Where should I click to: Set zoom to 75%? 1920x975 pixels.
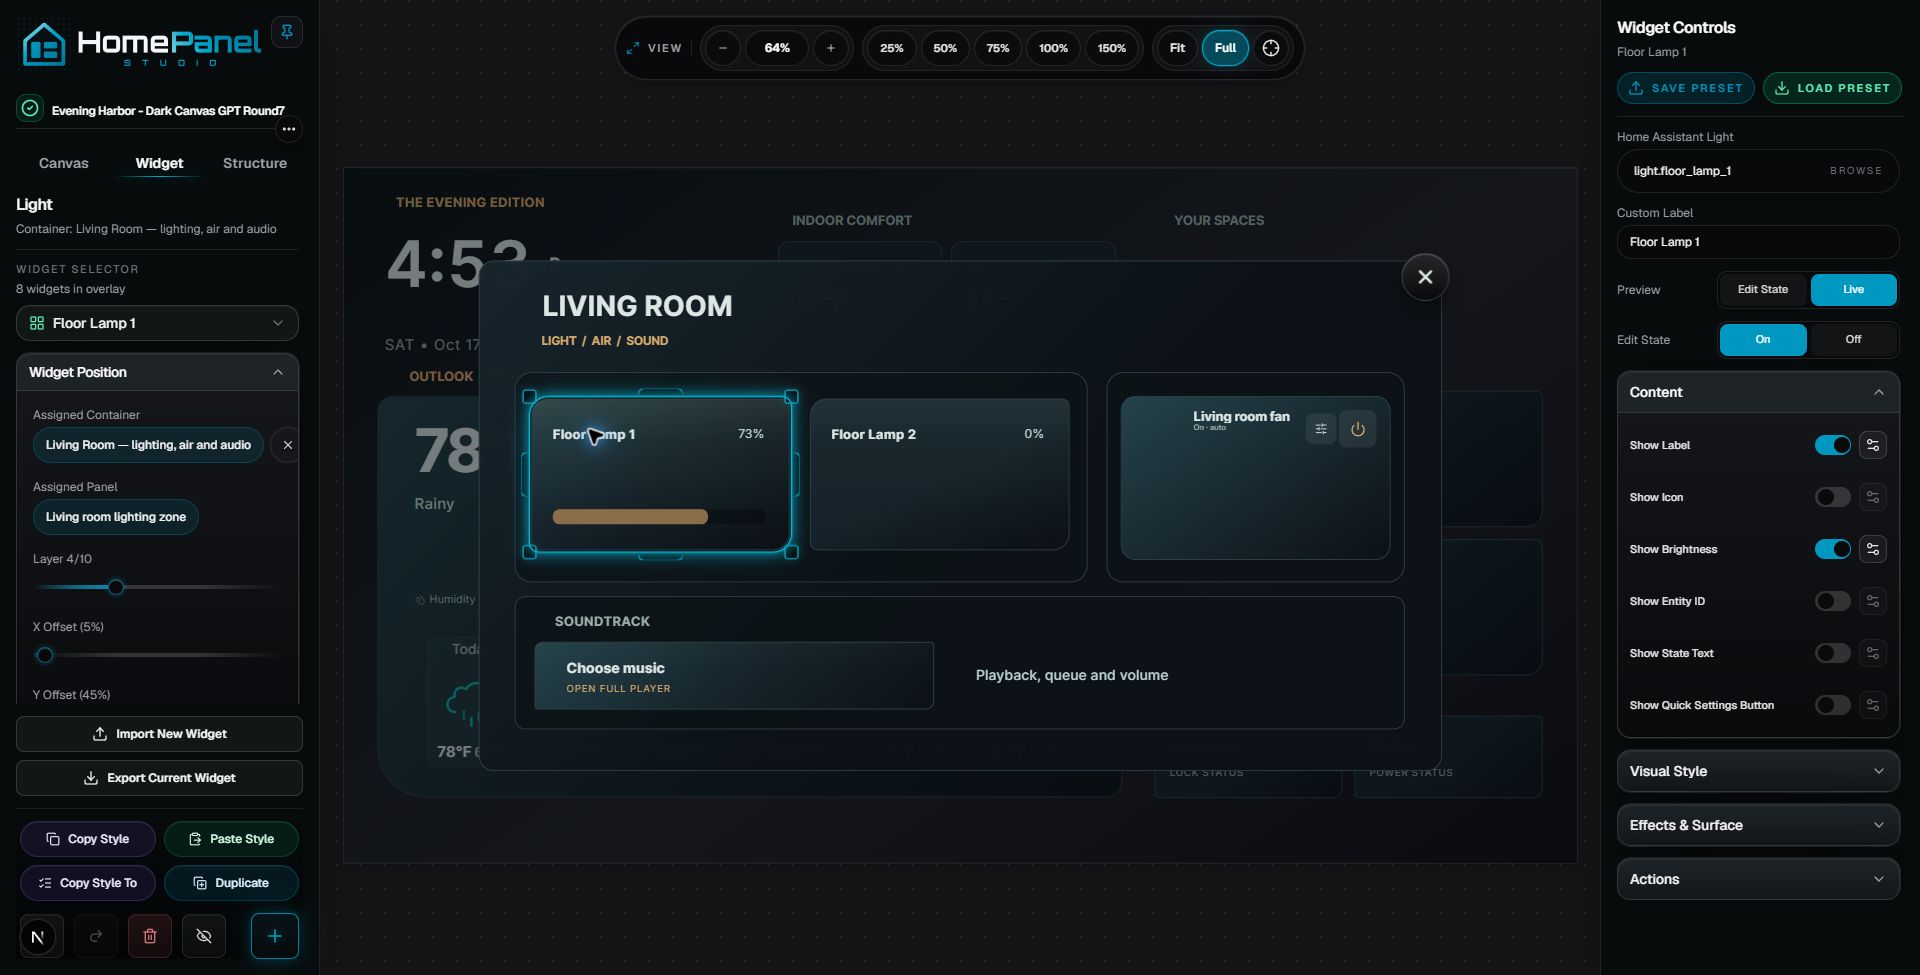click(998, 48)
